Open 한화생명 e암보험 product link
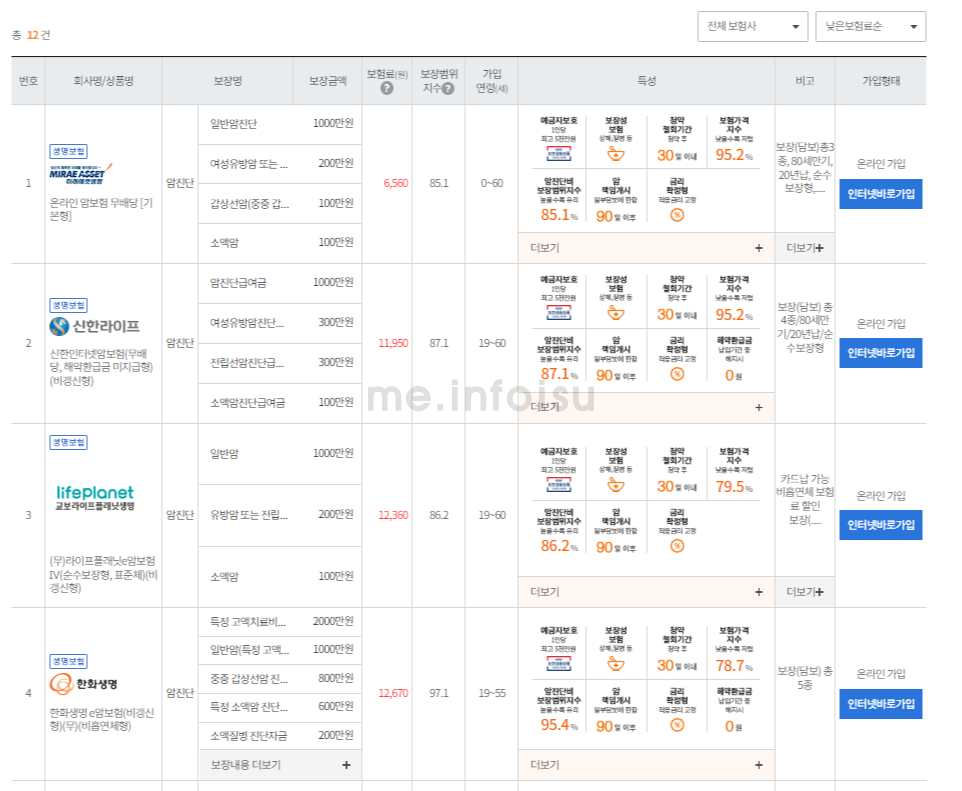This screenshot has width=962, height=791. [x=101, y=719]
